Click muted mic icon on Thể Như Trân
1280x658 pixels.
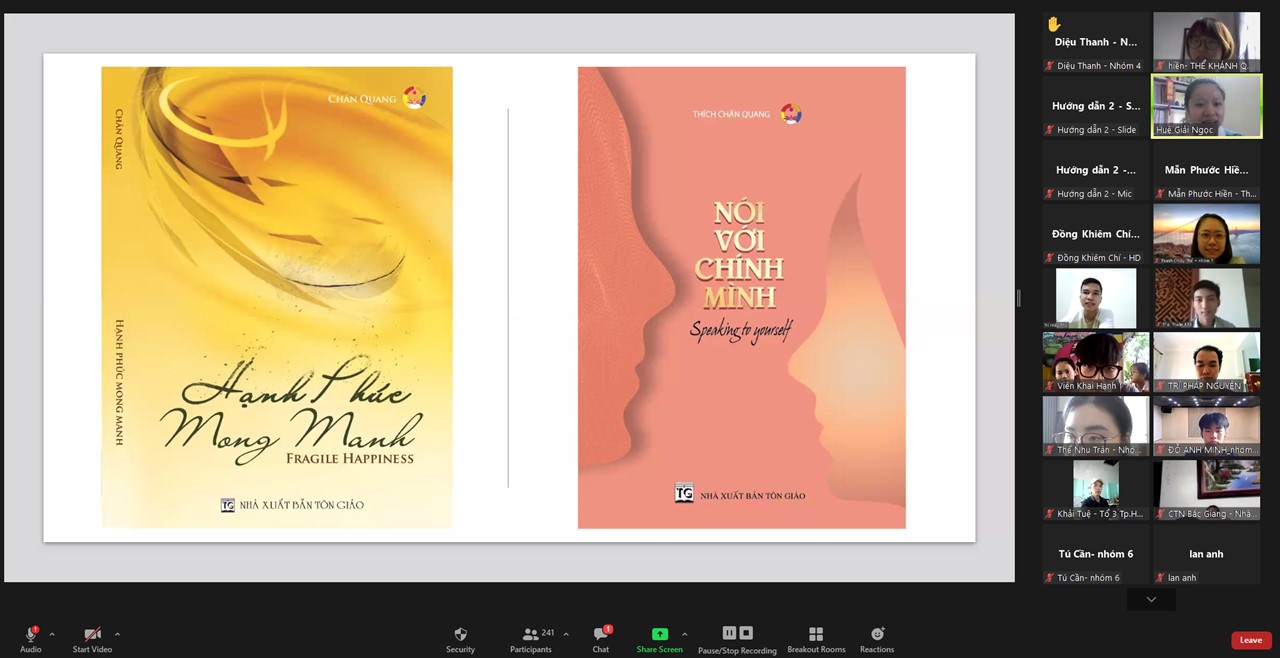coord(1050,450)
